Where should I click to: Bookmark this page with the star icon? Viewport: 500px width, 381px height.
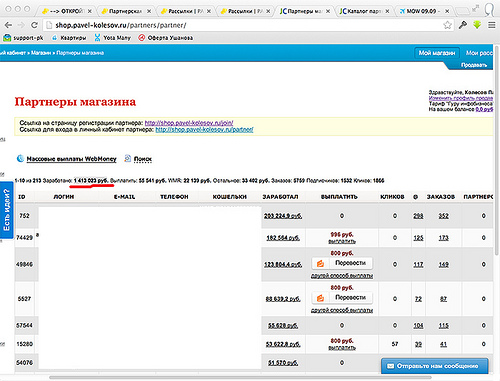click(447, 25)
